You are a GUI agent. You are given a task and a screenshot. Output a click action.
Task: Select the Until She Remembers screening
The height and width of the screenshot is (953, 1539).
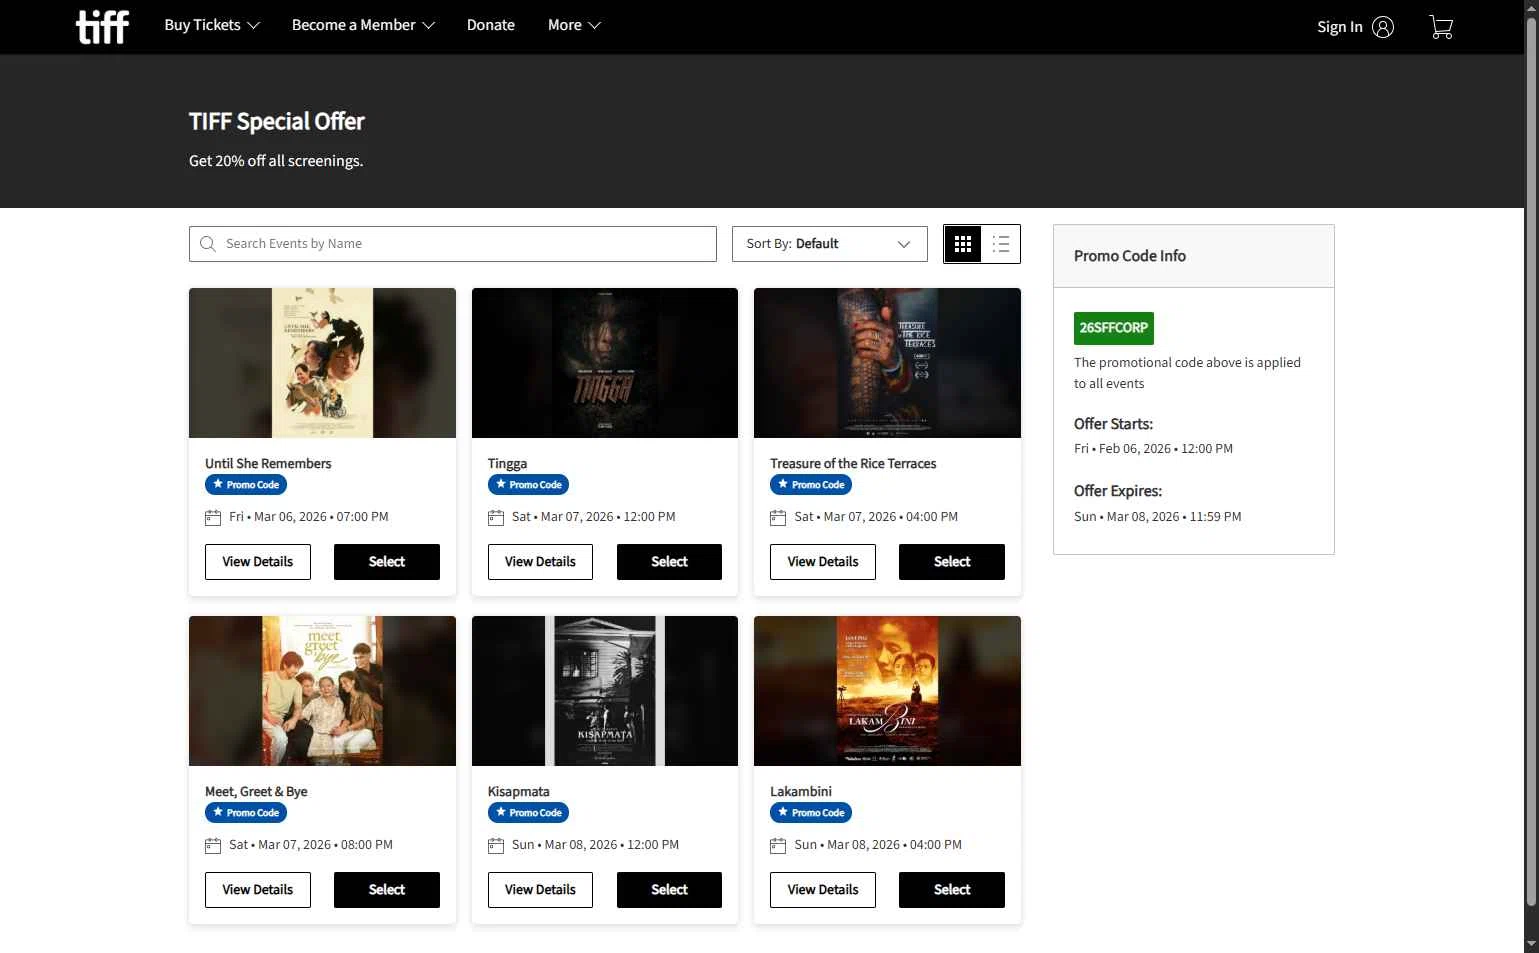click(x=387, y=562)
